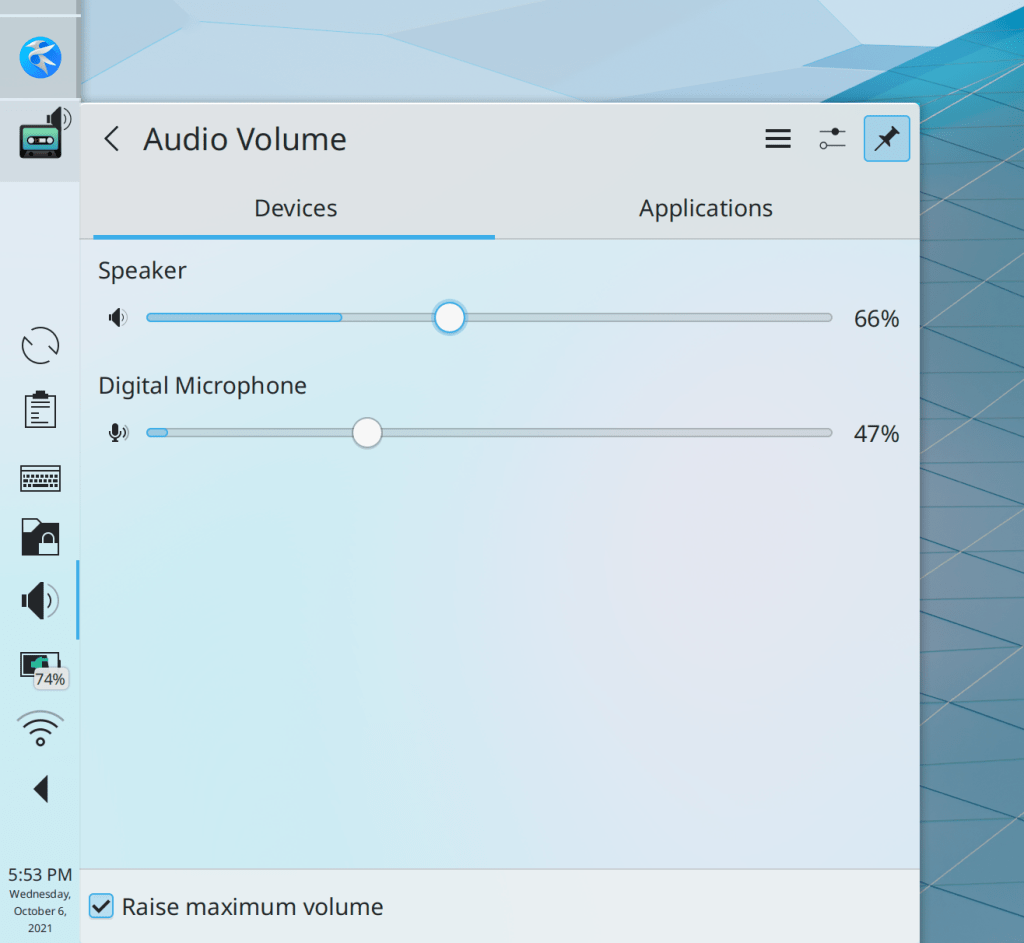
Task: Open the hamburger menu in Audio Volume
Action: point(778,139)
